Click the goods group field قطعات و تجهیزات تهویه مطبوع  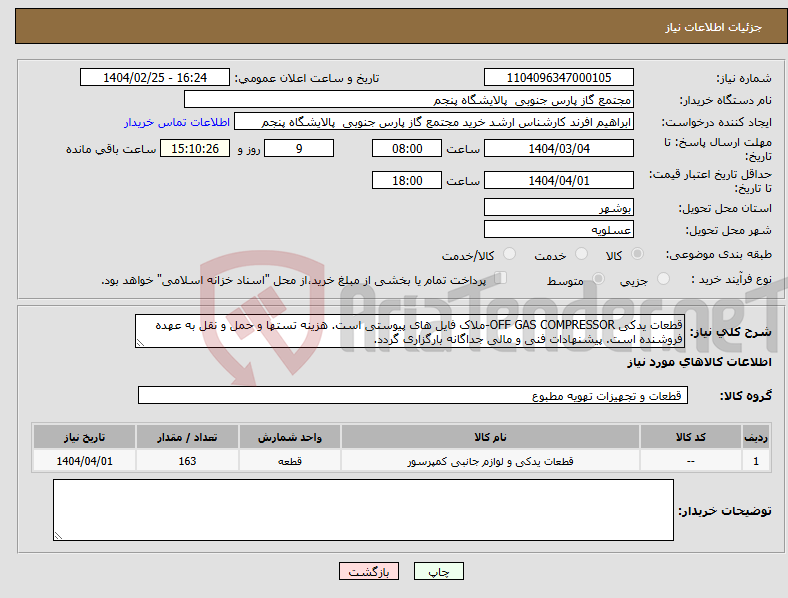tap(413, 395)
